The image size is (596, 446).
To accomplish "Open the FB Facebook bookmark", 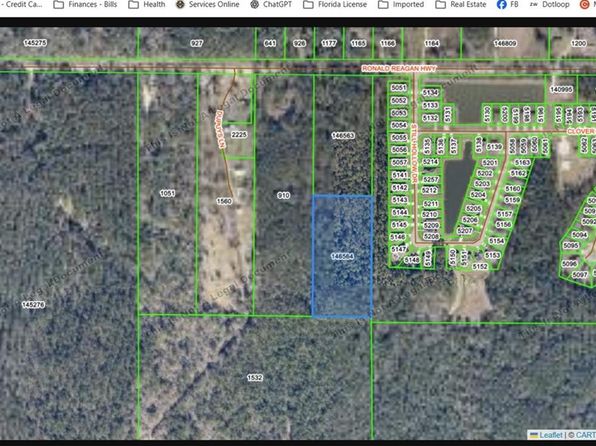I will coord(507,5).
